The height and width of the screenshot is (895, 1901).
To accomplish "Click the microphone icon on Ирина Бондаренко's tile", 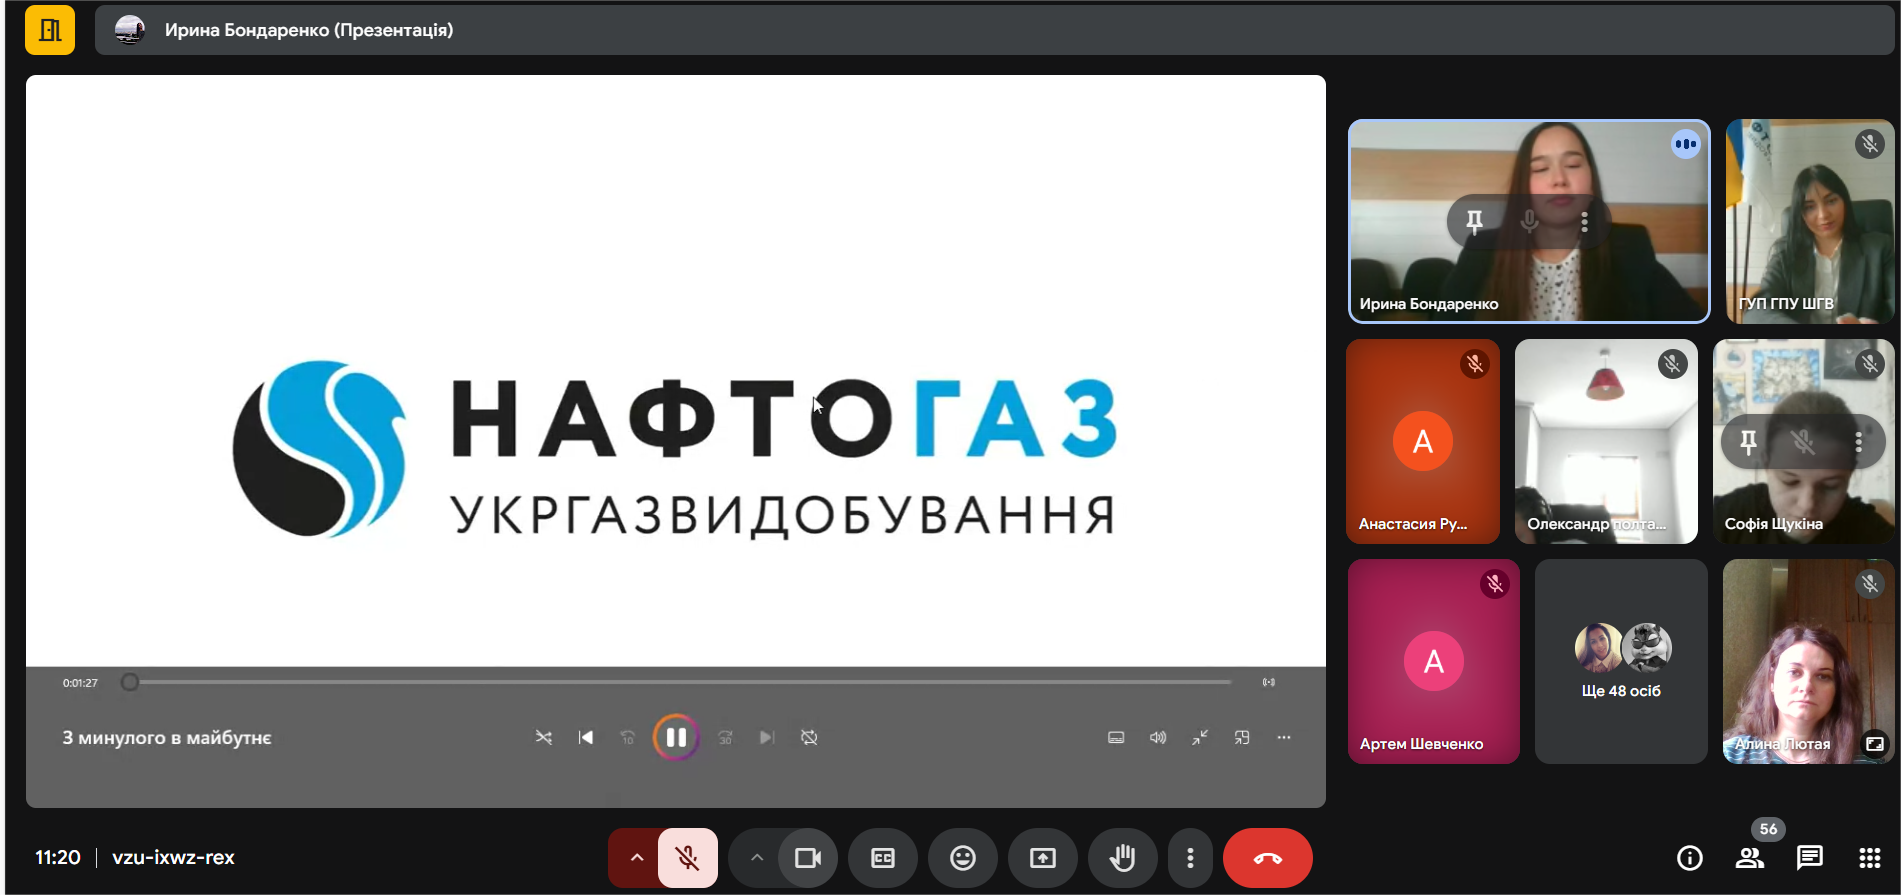I will [1529, 221].
